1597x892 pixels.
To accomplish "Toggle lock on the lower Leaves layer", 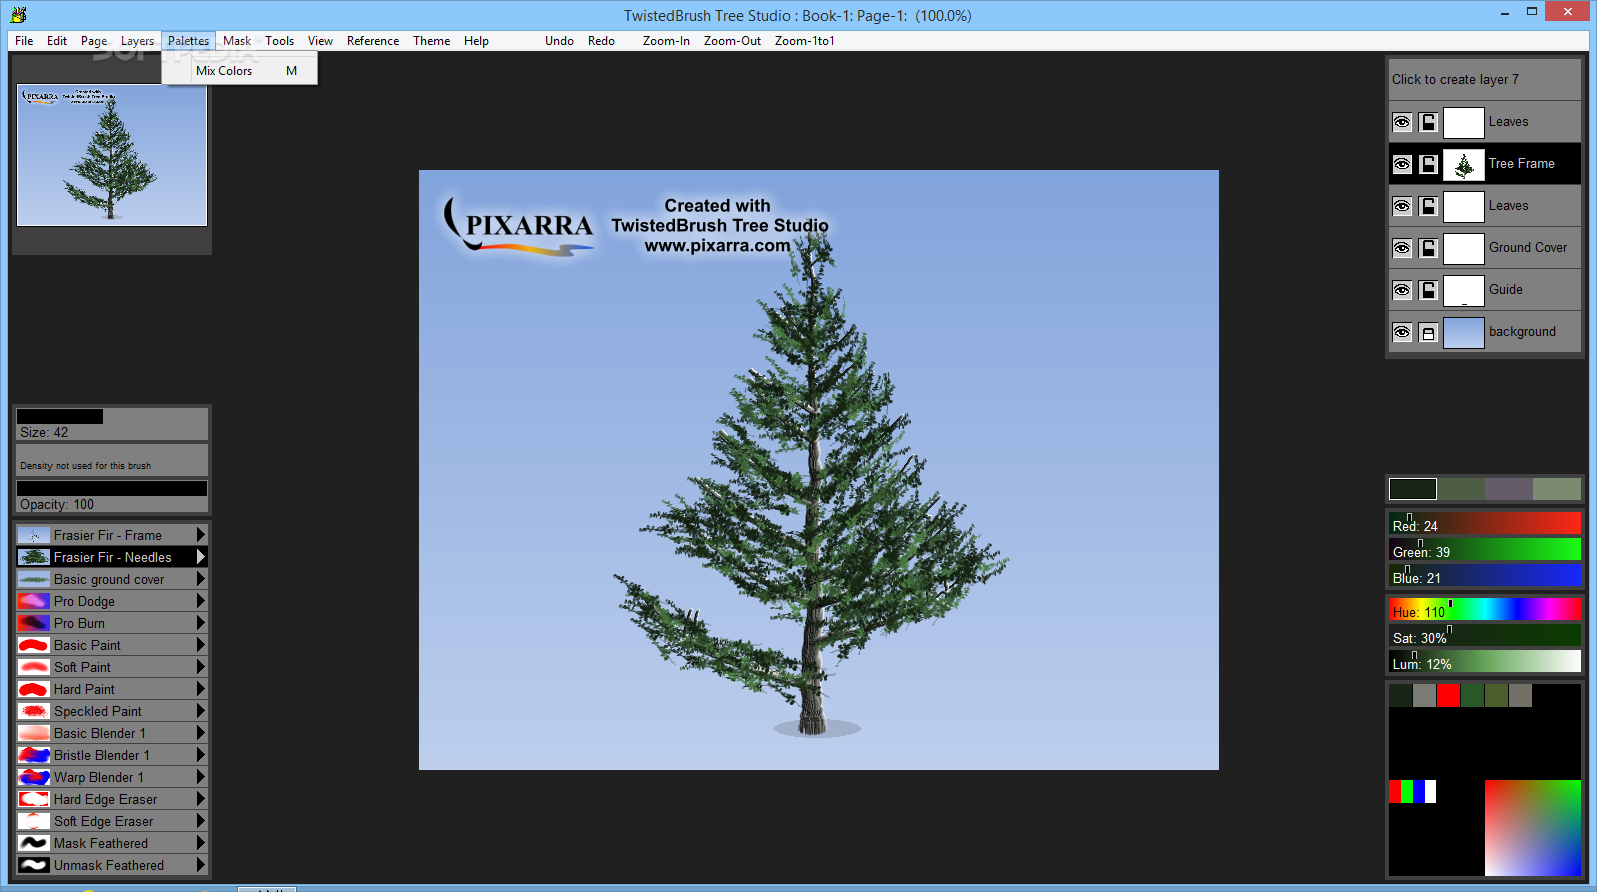I will coord(1429,206).
